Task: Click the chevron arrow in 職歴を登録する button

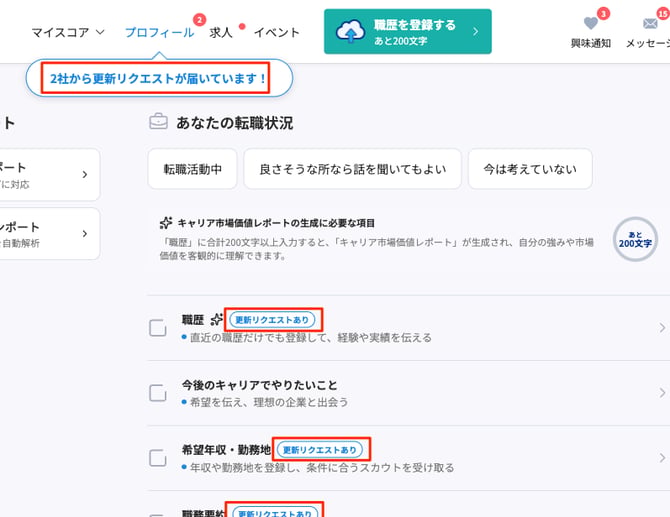Action: coord(476,31)
